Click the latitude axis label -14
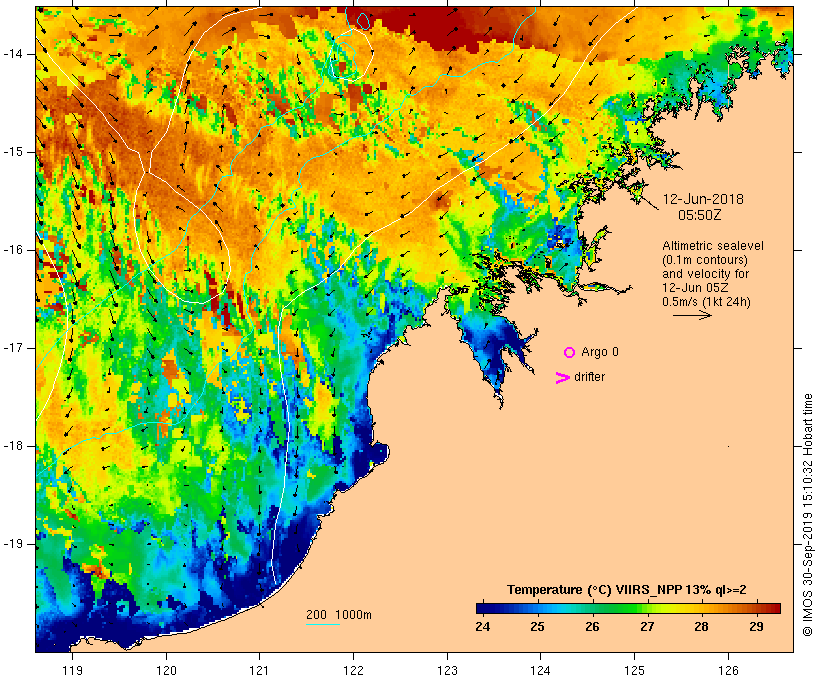Viewport: 820px width, 680px height. (x=13, y=54)
